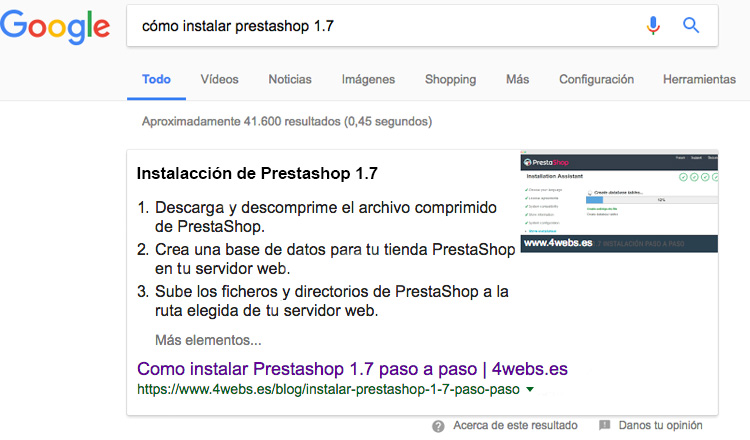Open Como instalar Prestashop 1.7 paso a paso link

[352, 369]
